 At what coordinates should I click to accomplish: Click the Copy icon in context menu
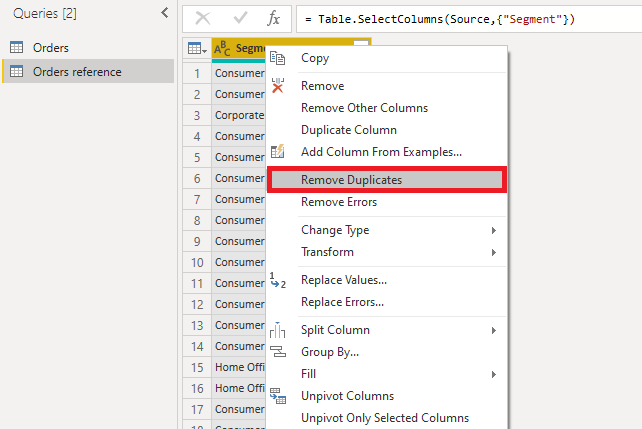pyautogui.click(x=278, y=58)
